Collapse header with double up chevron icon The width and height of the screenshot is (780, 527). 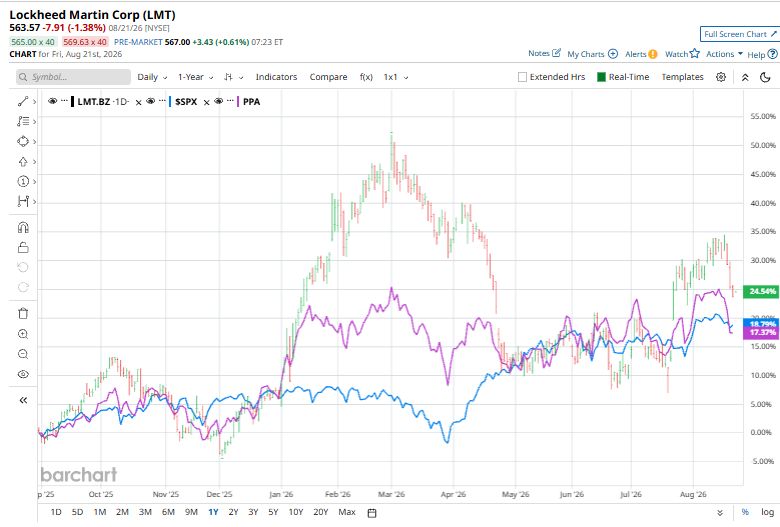(745, 77)
